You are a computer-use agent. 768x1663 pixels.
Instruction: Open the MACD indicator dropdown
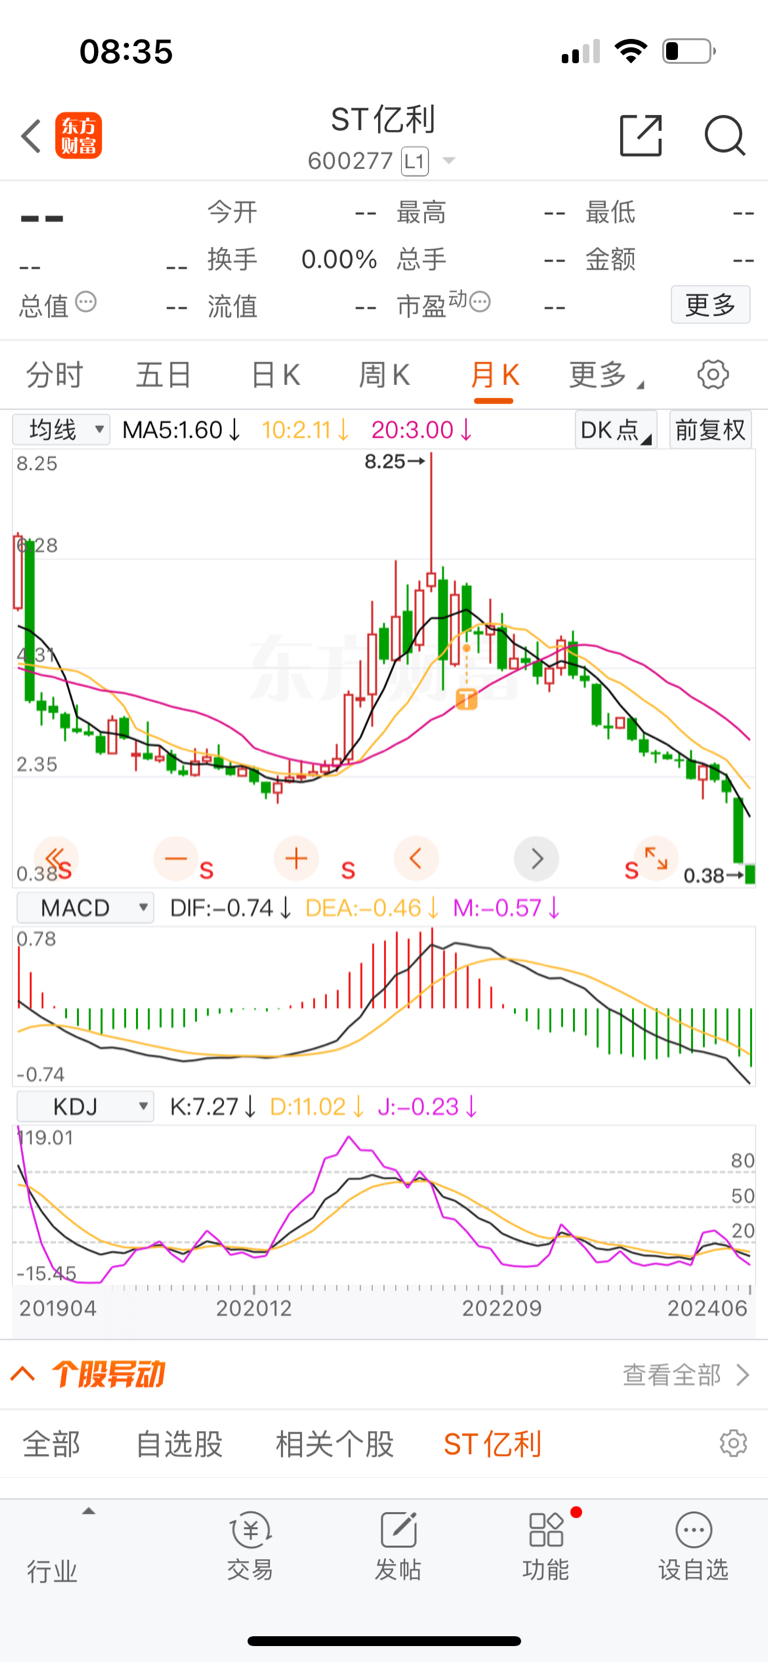point(85,908)
